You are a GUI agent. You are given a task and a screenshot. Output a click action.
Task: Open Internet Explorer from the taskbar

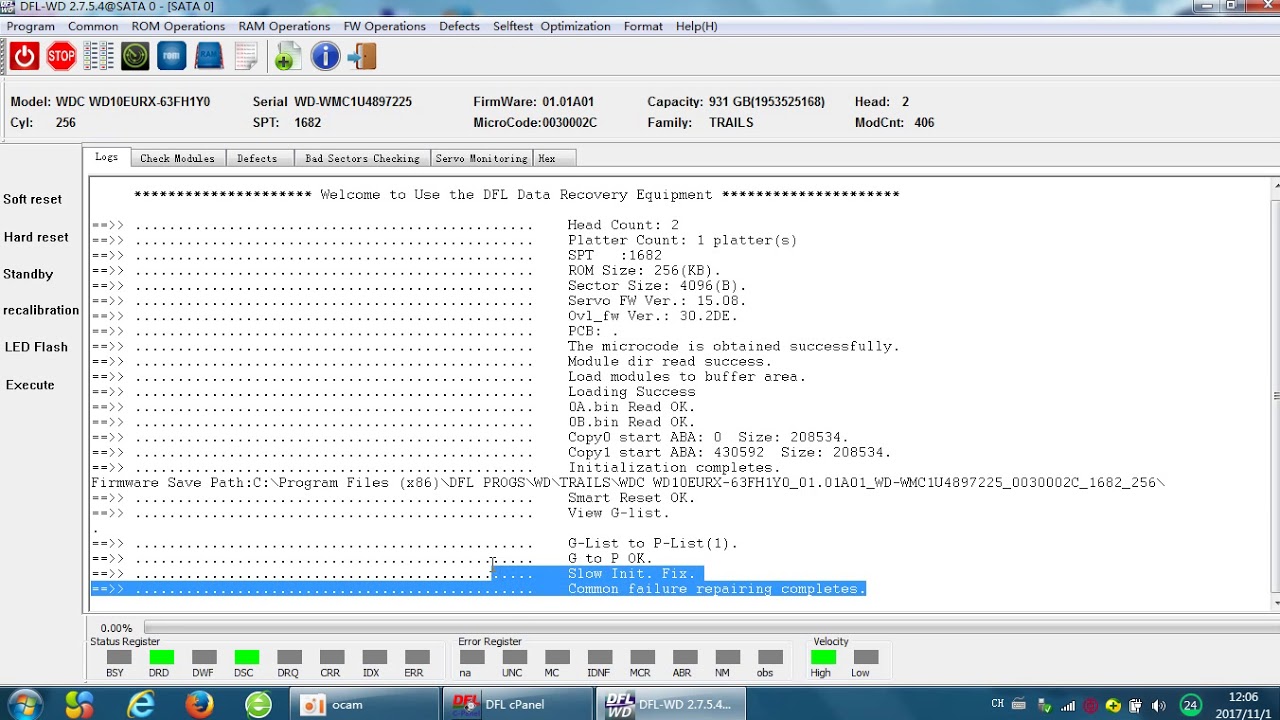[141, 704]
